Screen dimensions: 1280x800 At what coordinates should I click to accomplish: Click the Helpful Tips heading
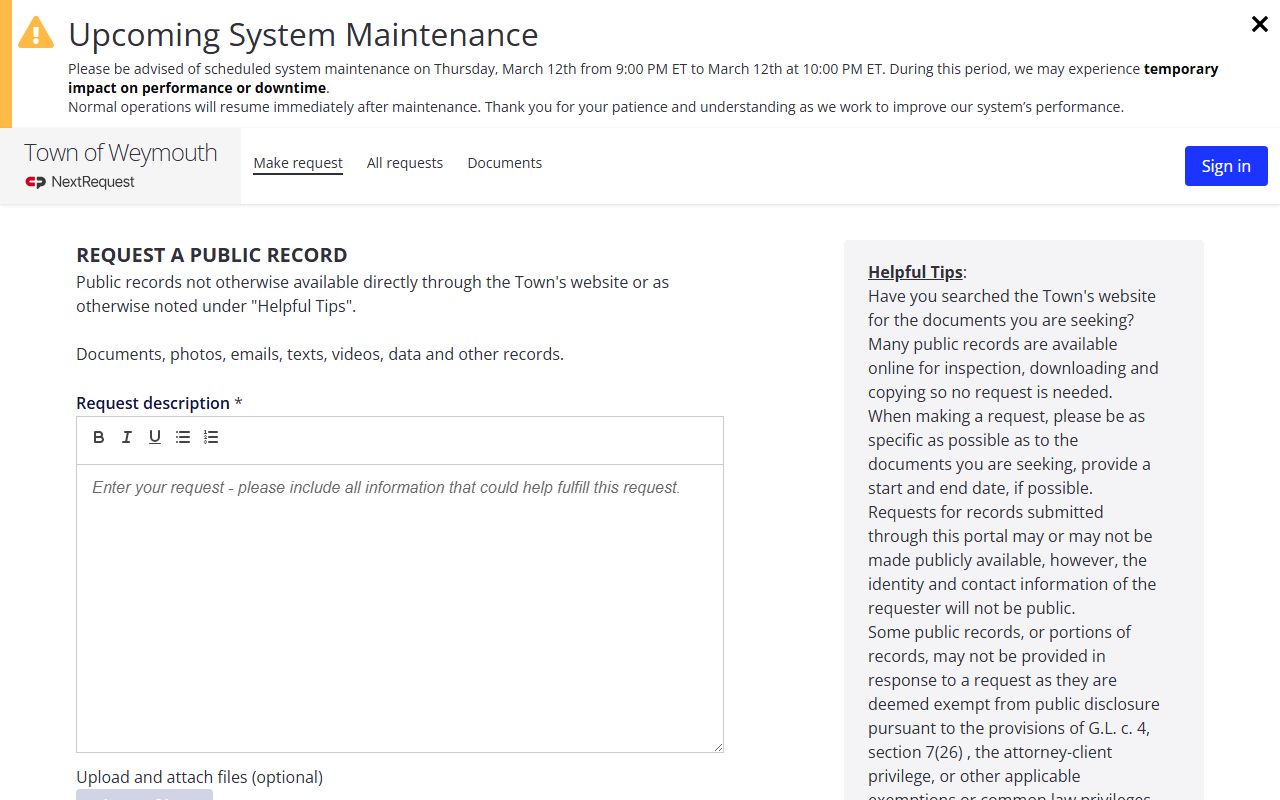[915, 272]
